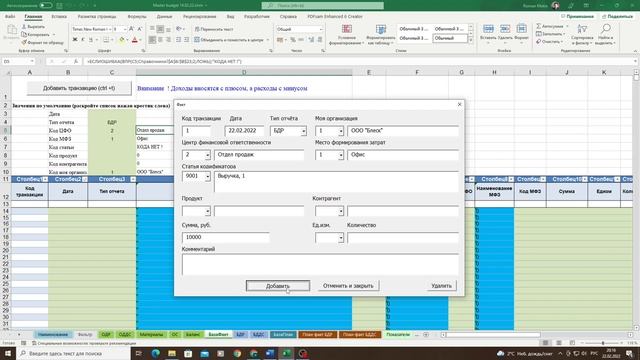This screenshot has width=640, height=360.
Task: Click the Сумма, руб. field containing 10000
Action: [225, 237]
